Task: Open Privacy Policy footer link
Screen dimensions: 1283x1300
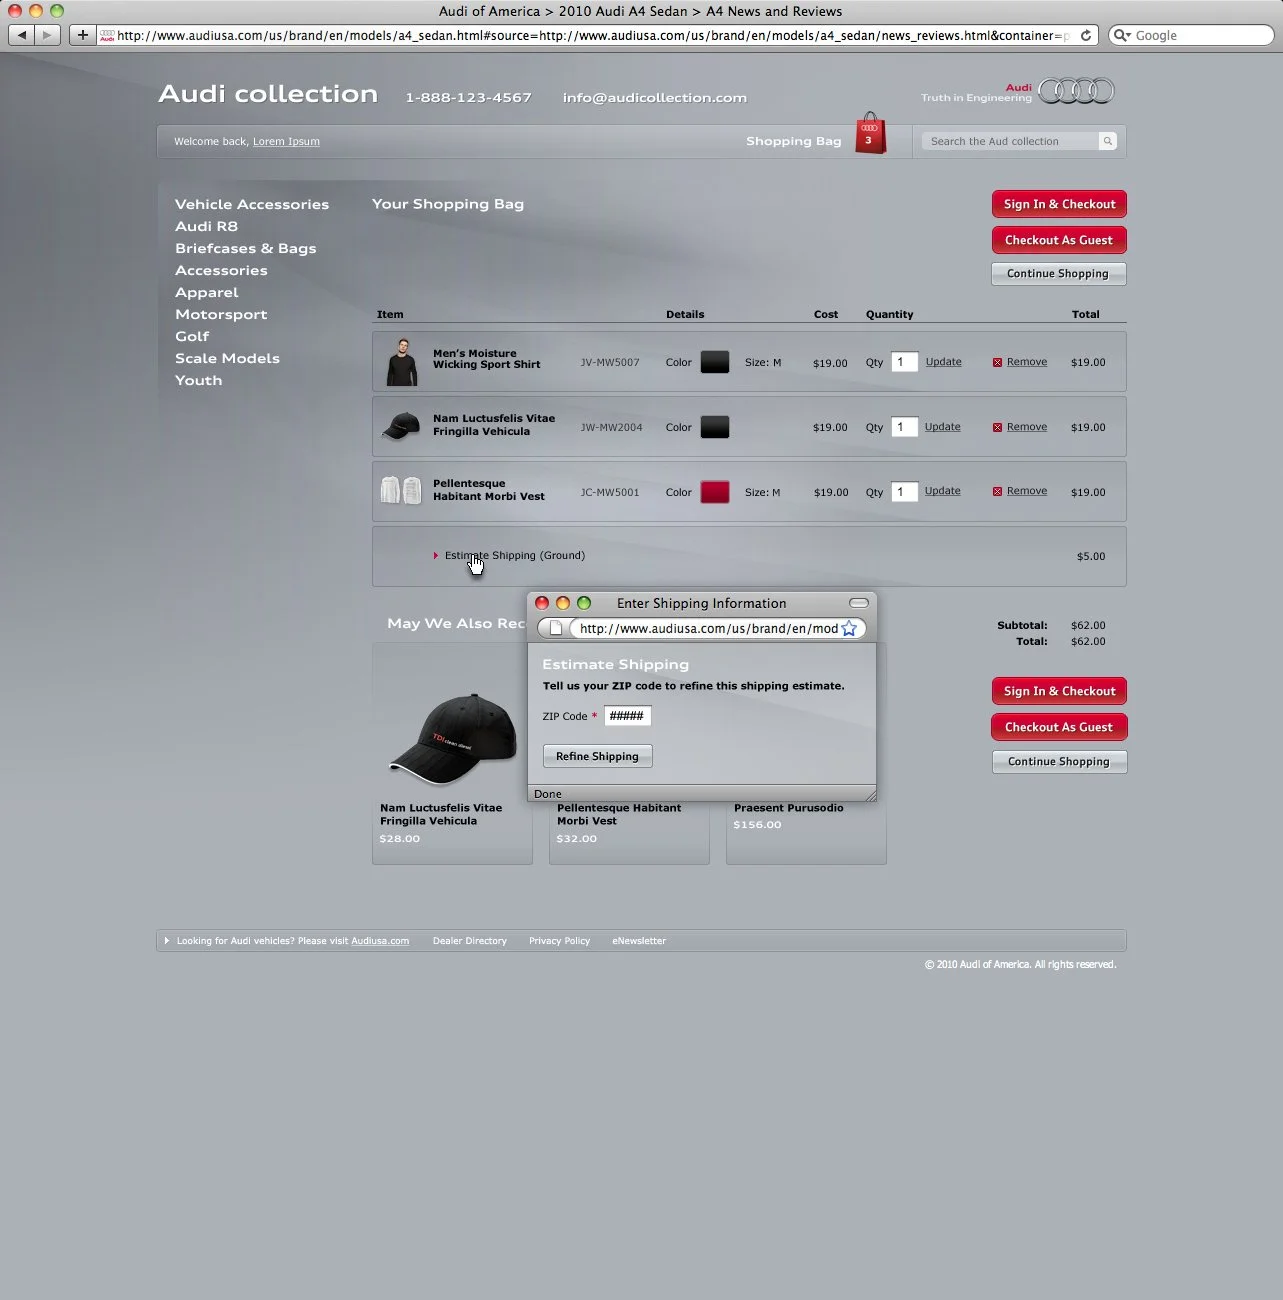Action: click(x=559, y=941)
